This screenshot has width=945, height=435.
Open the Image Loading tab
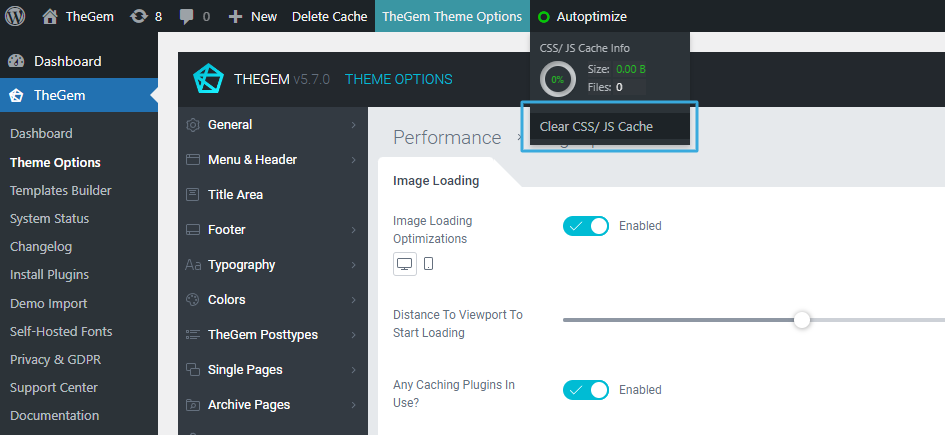click(436, 181)
